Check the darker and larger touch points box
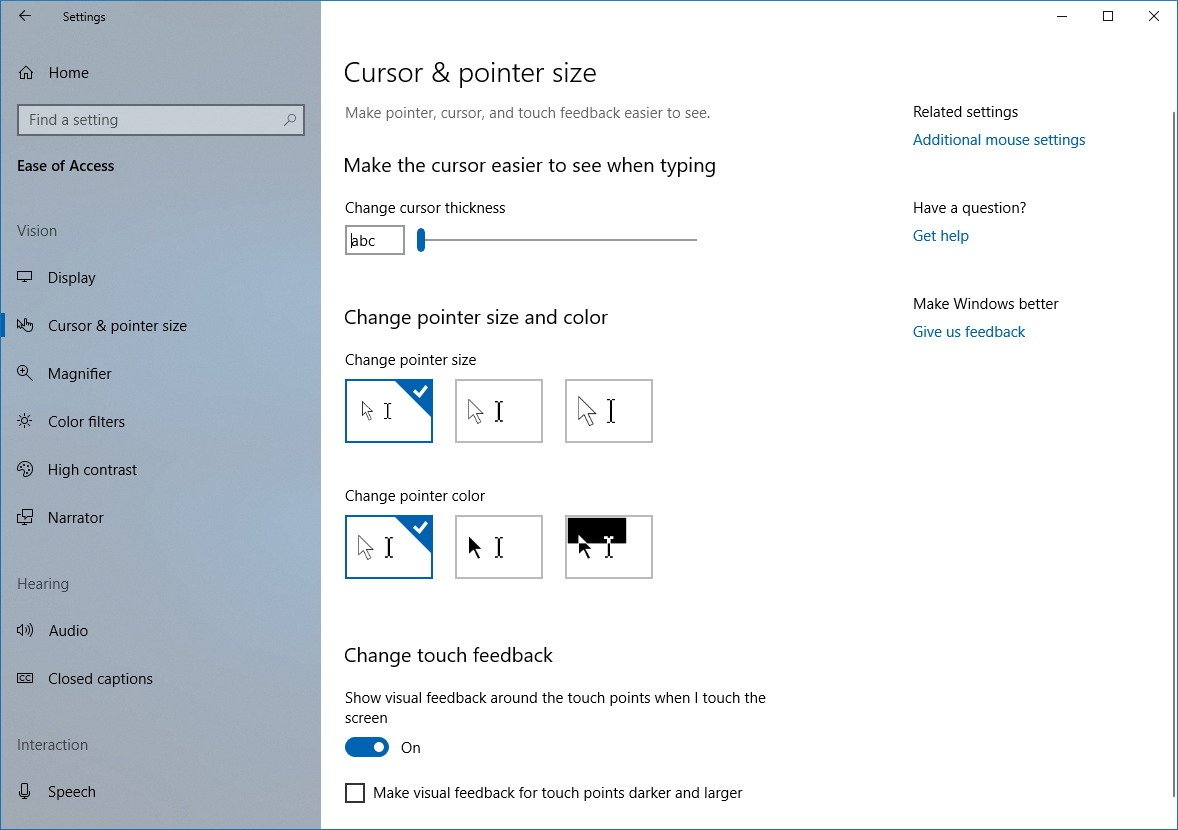1178x830 pixels. tap(355, 793)
